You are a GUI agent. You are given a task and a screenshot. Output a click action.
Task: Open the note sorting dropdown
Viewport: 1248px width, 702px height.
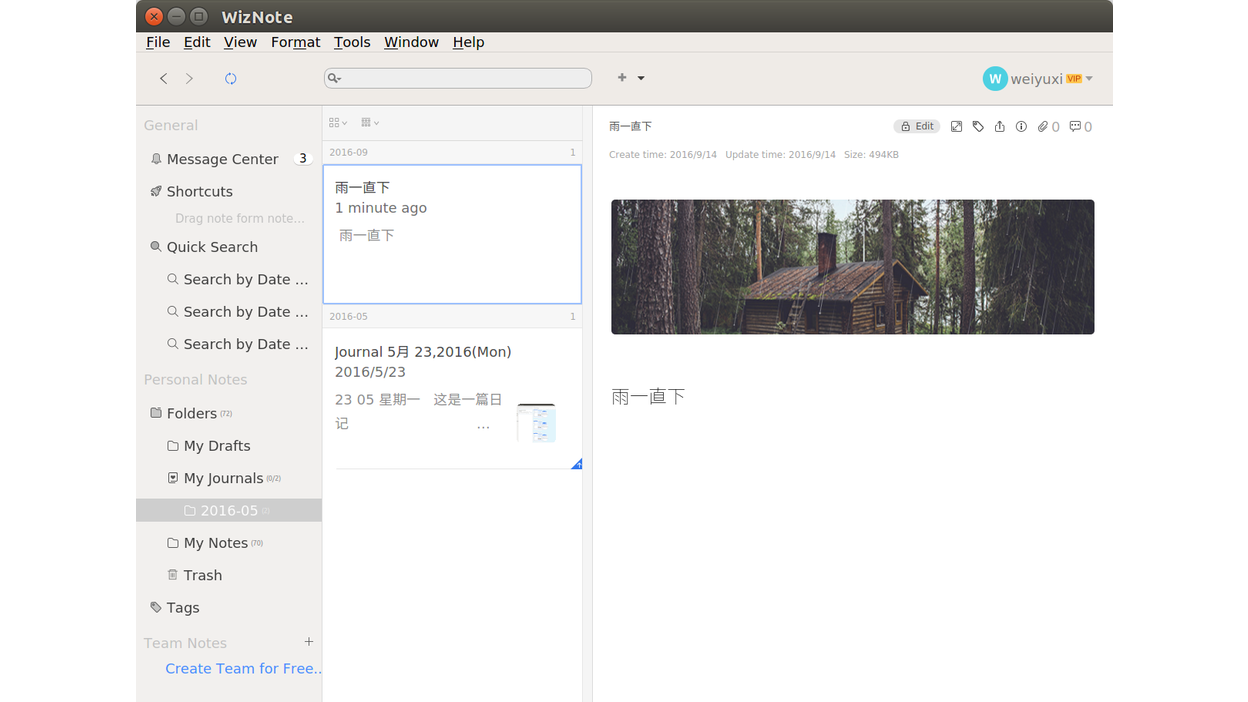(x=367, y=121)
